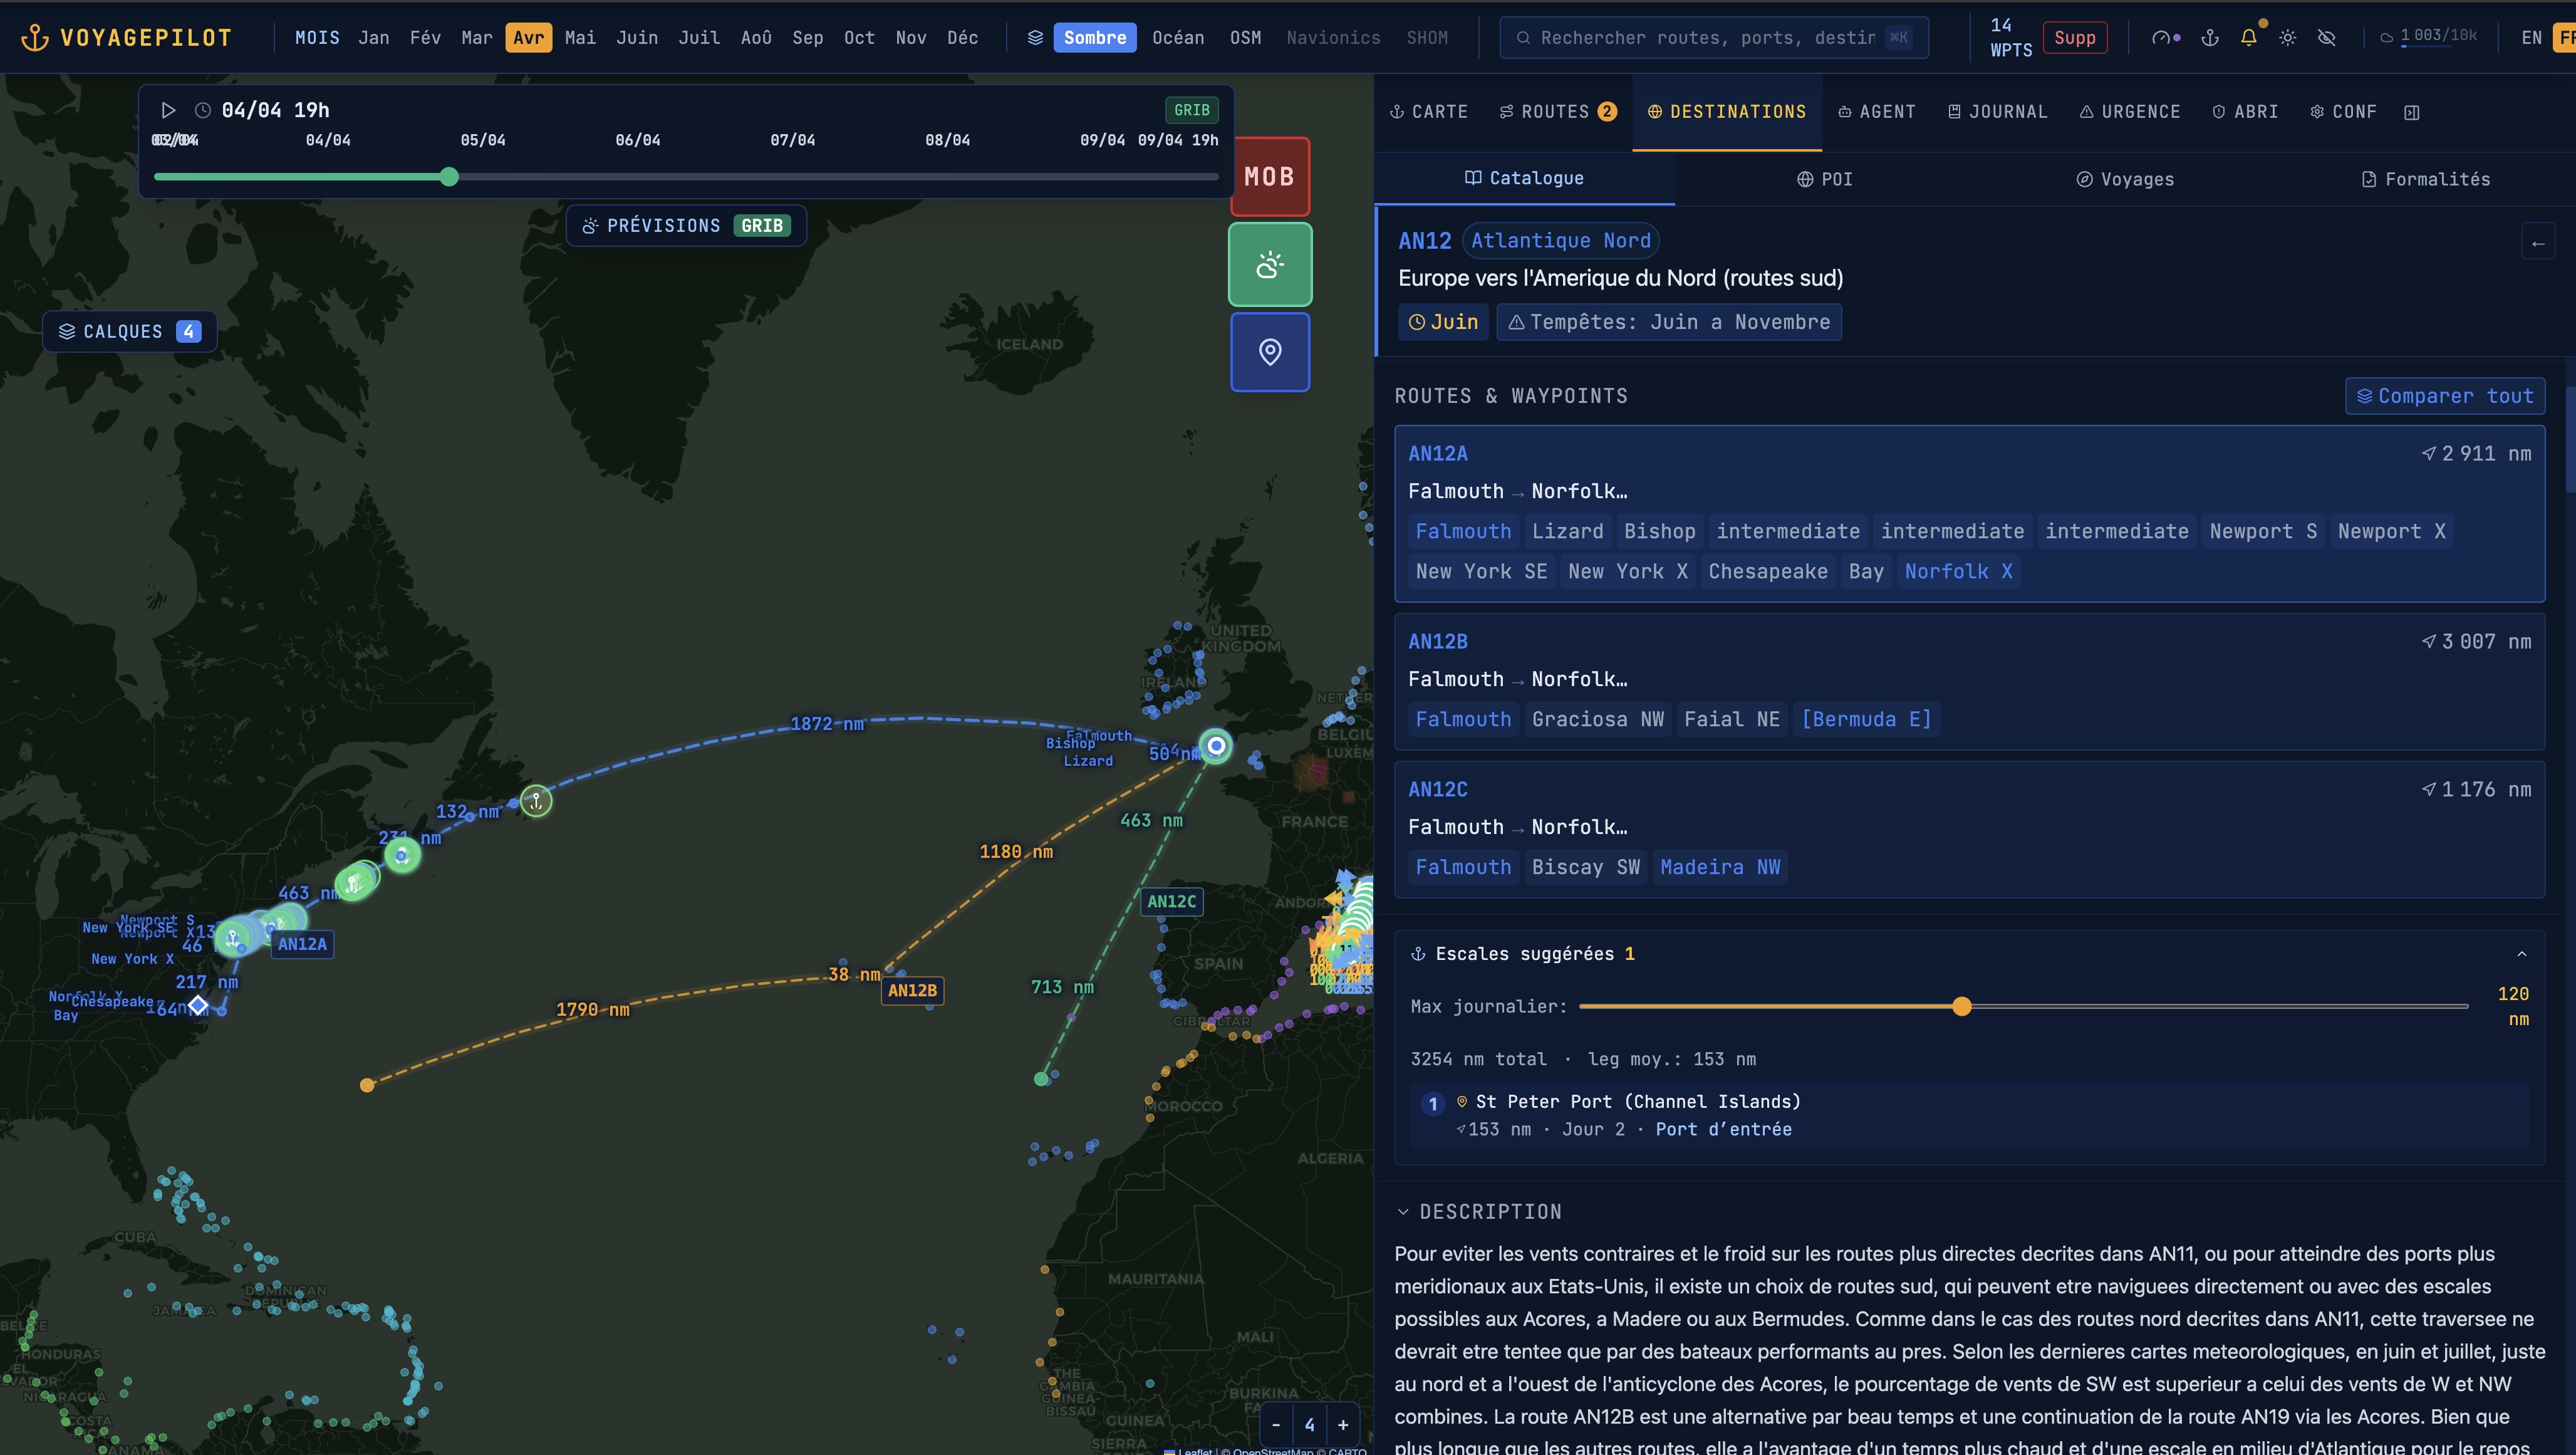Image resolution: width=2576 pixels, height=1455 pixels.
Task: Adjust the Max journalier slider
Action: (1963, 1007)
